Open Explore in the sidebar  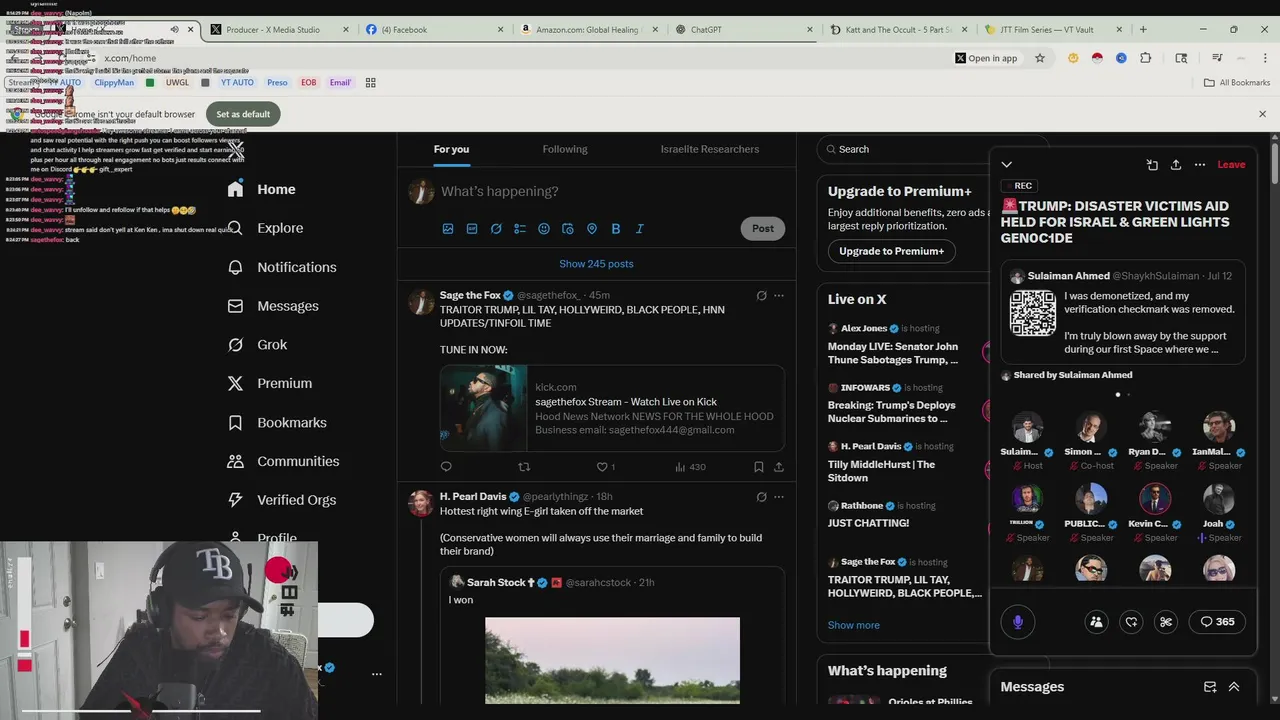pos(266,228)
